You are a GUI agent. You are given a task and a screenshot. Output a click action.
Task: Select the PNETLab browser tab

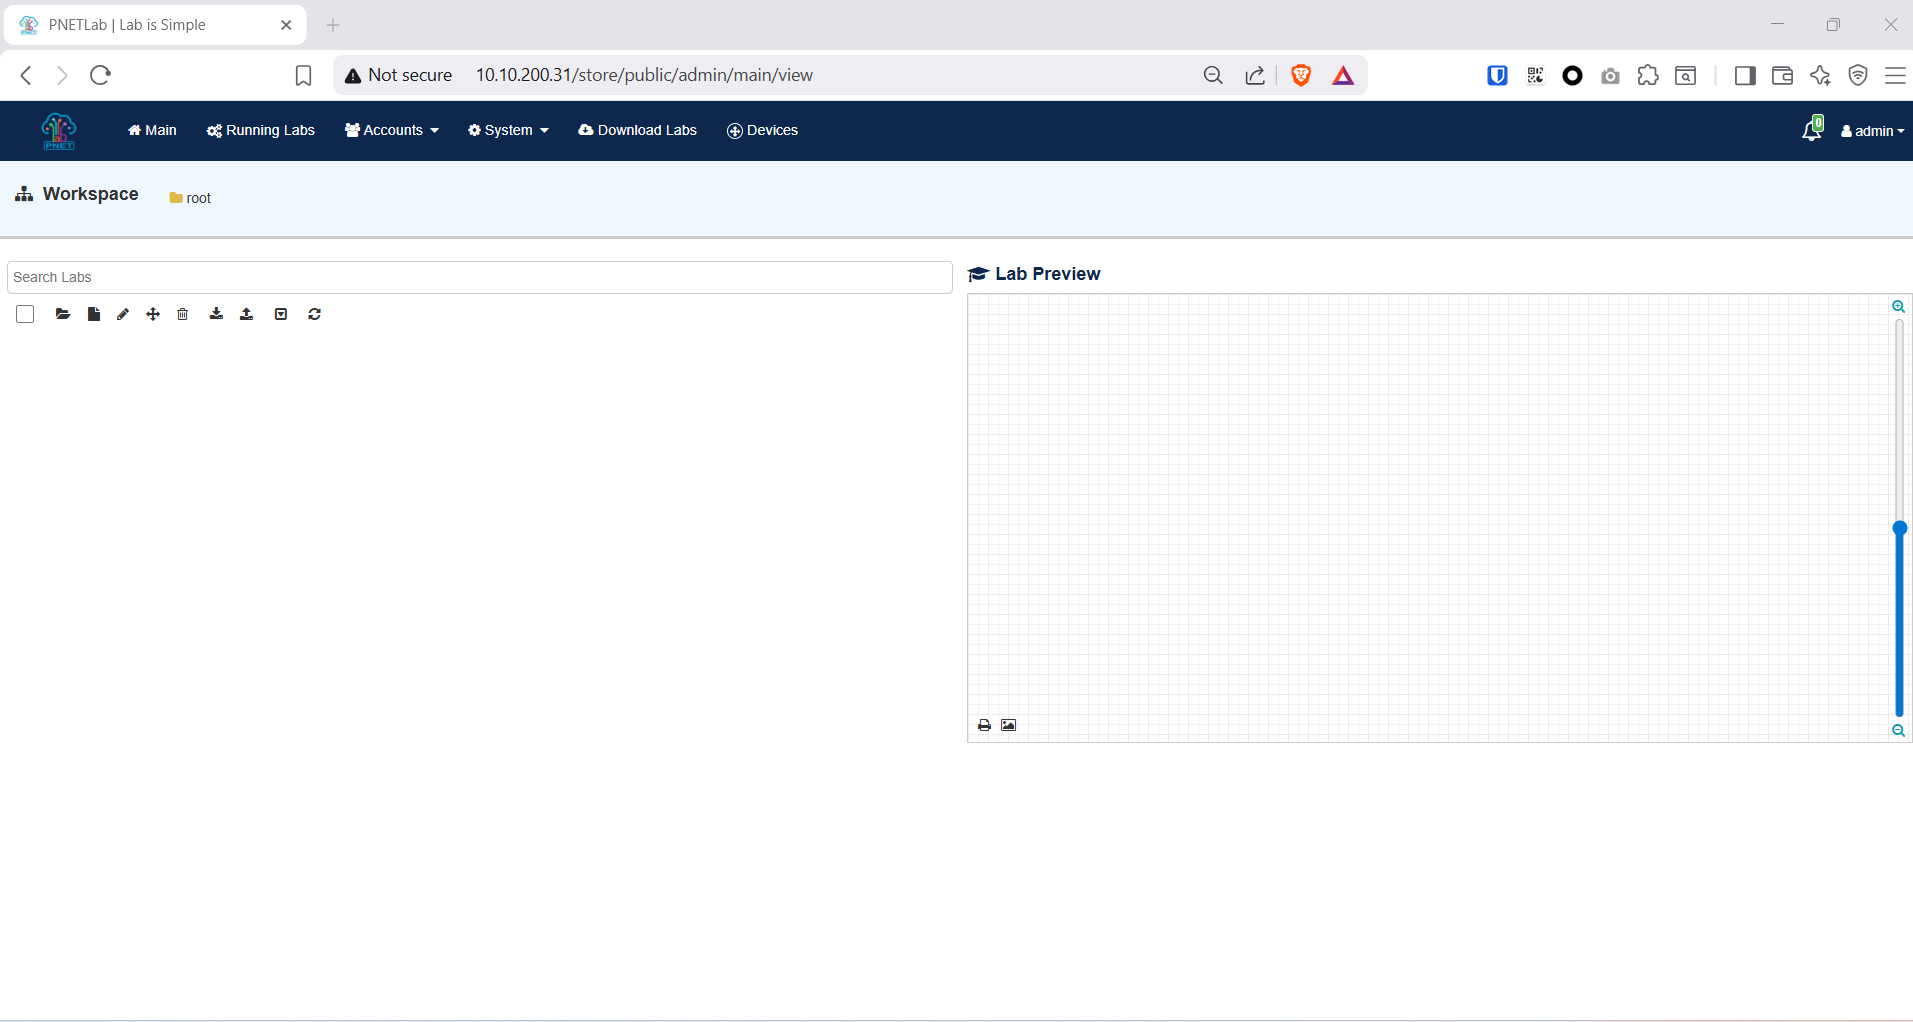click(155, 25)
